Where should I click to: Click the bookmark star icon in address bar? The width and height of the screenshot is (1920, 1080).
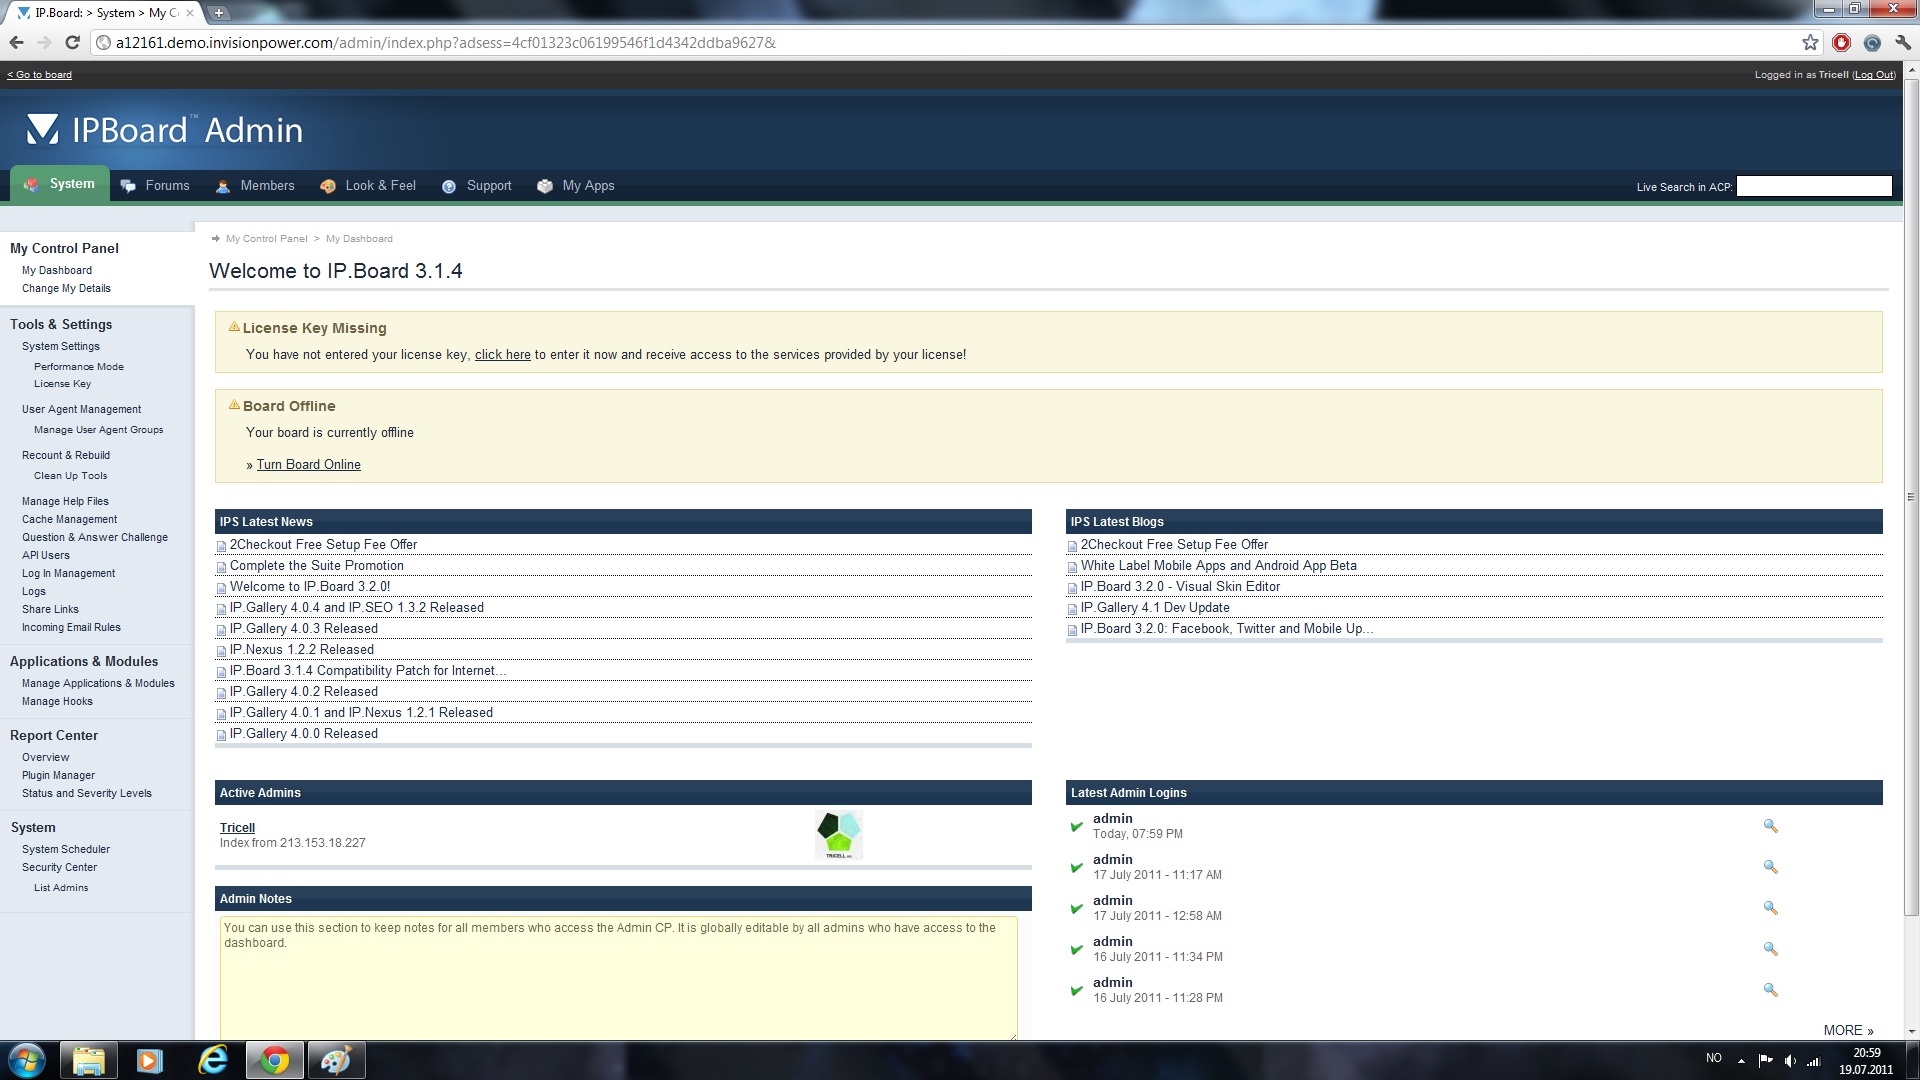click(1810, 42)
